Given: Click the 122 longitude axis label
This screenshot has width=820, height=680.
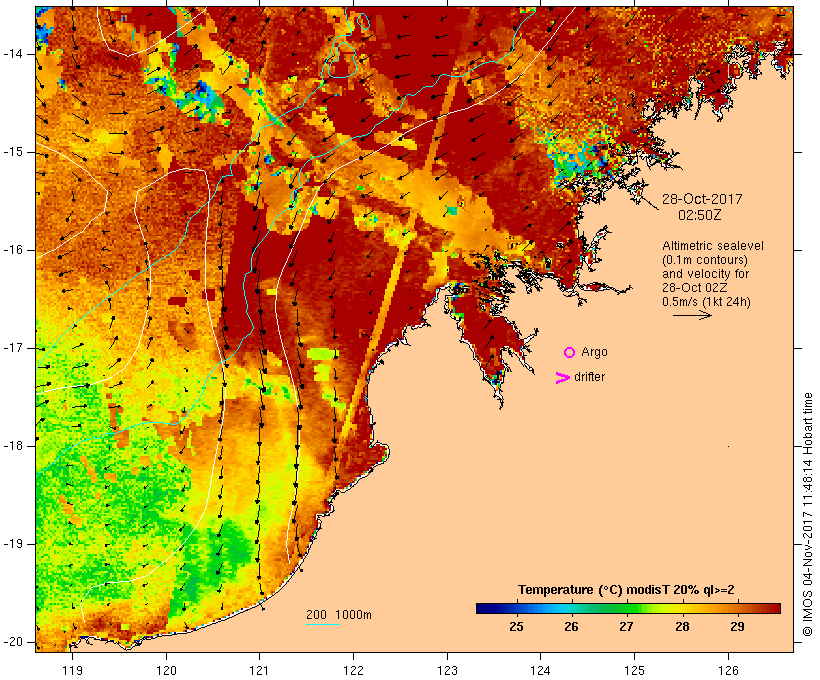Looking at the screenshot, I should (353, 670).
